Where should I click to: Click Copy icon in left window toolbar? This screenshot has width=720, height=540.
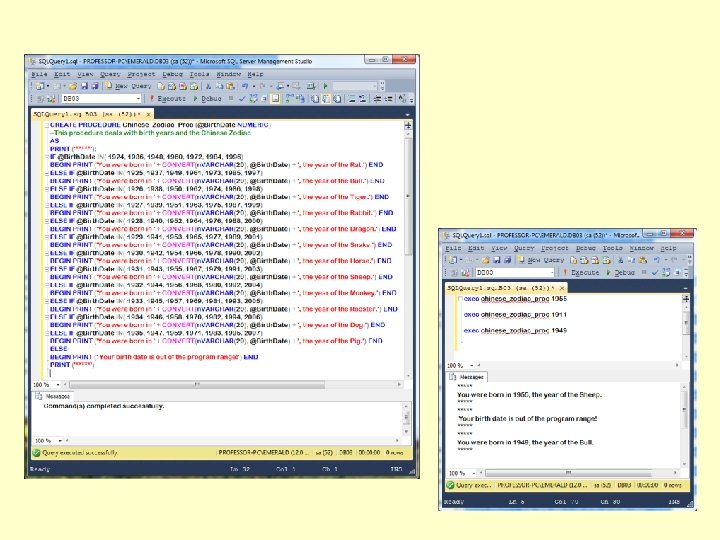219,86
